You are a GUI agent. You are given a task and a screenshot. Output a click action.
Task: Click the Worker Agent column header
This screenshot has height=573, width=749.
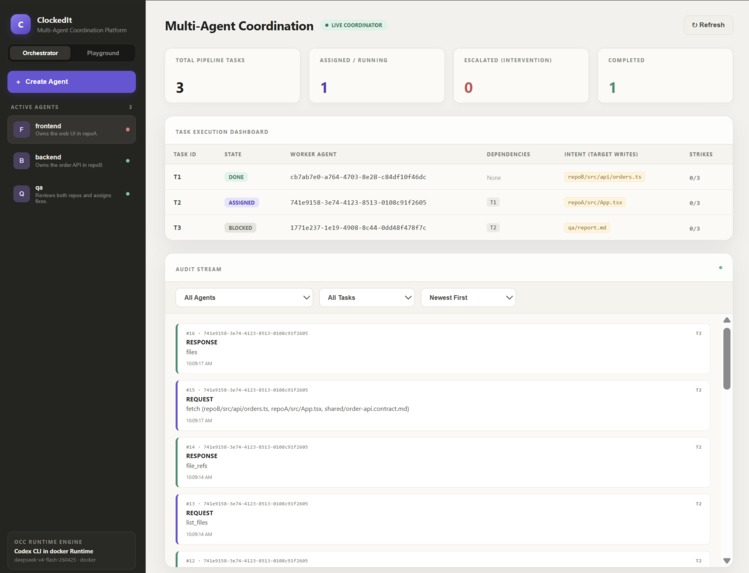pos(313,154)
